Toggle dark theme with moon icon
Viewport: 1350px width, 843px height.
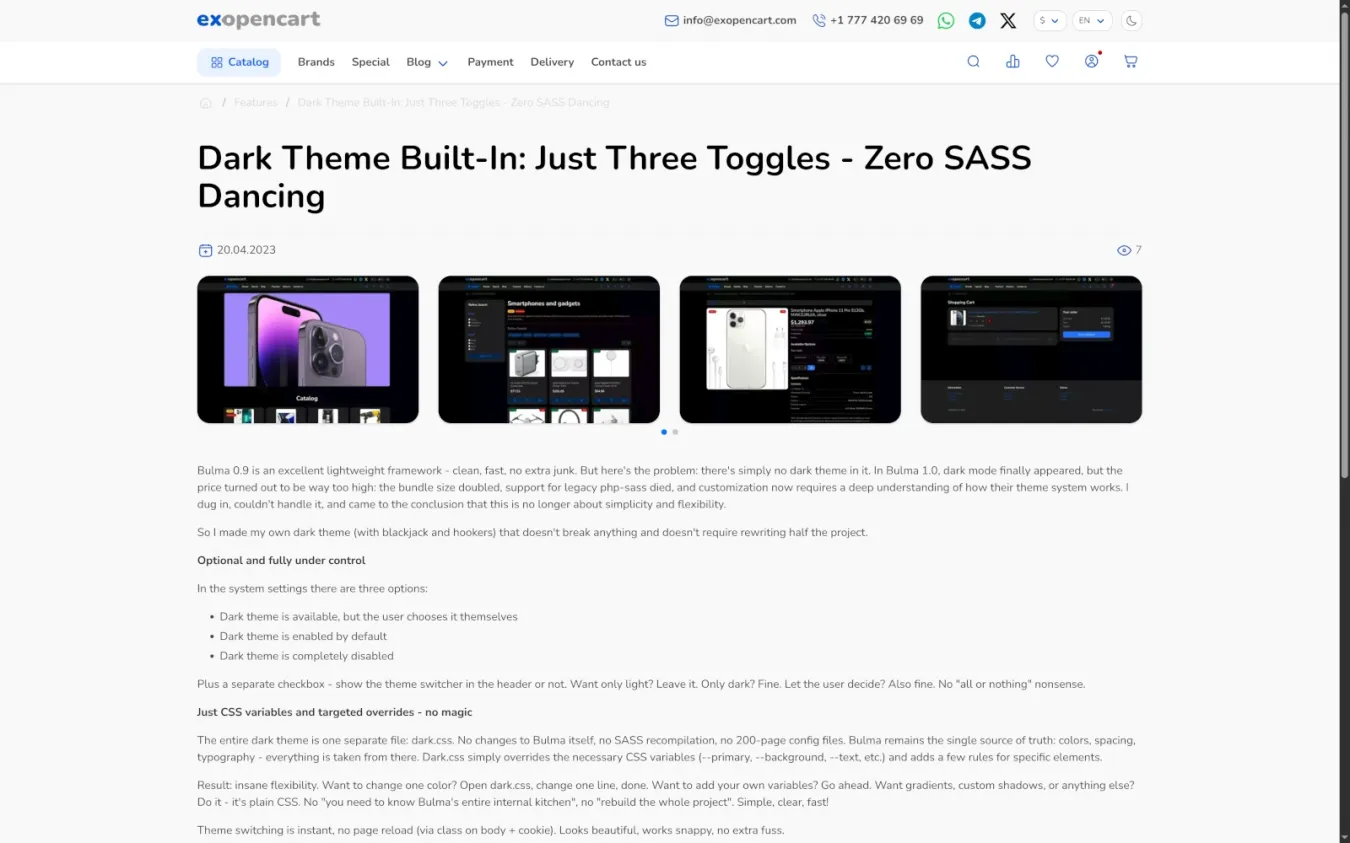tap(1131, 21)
